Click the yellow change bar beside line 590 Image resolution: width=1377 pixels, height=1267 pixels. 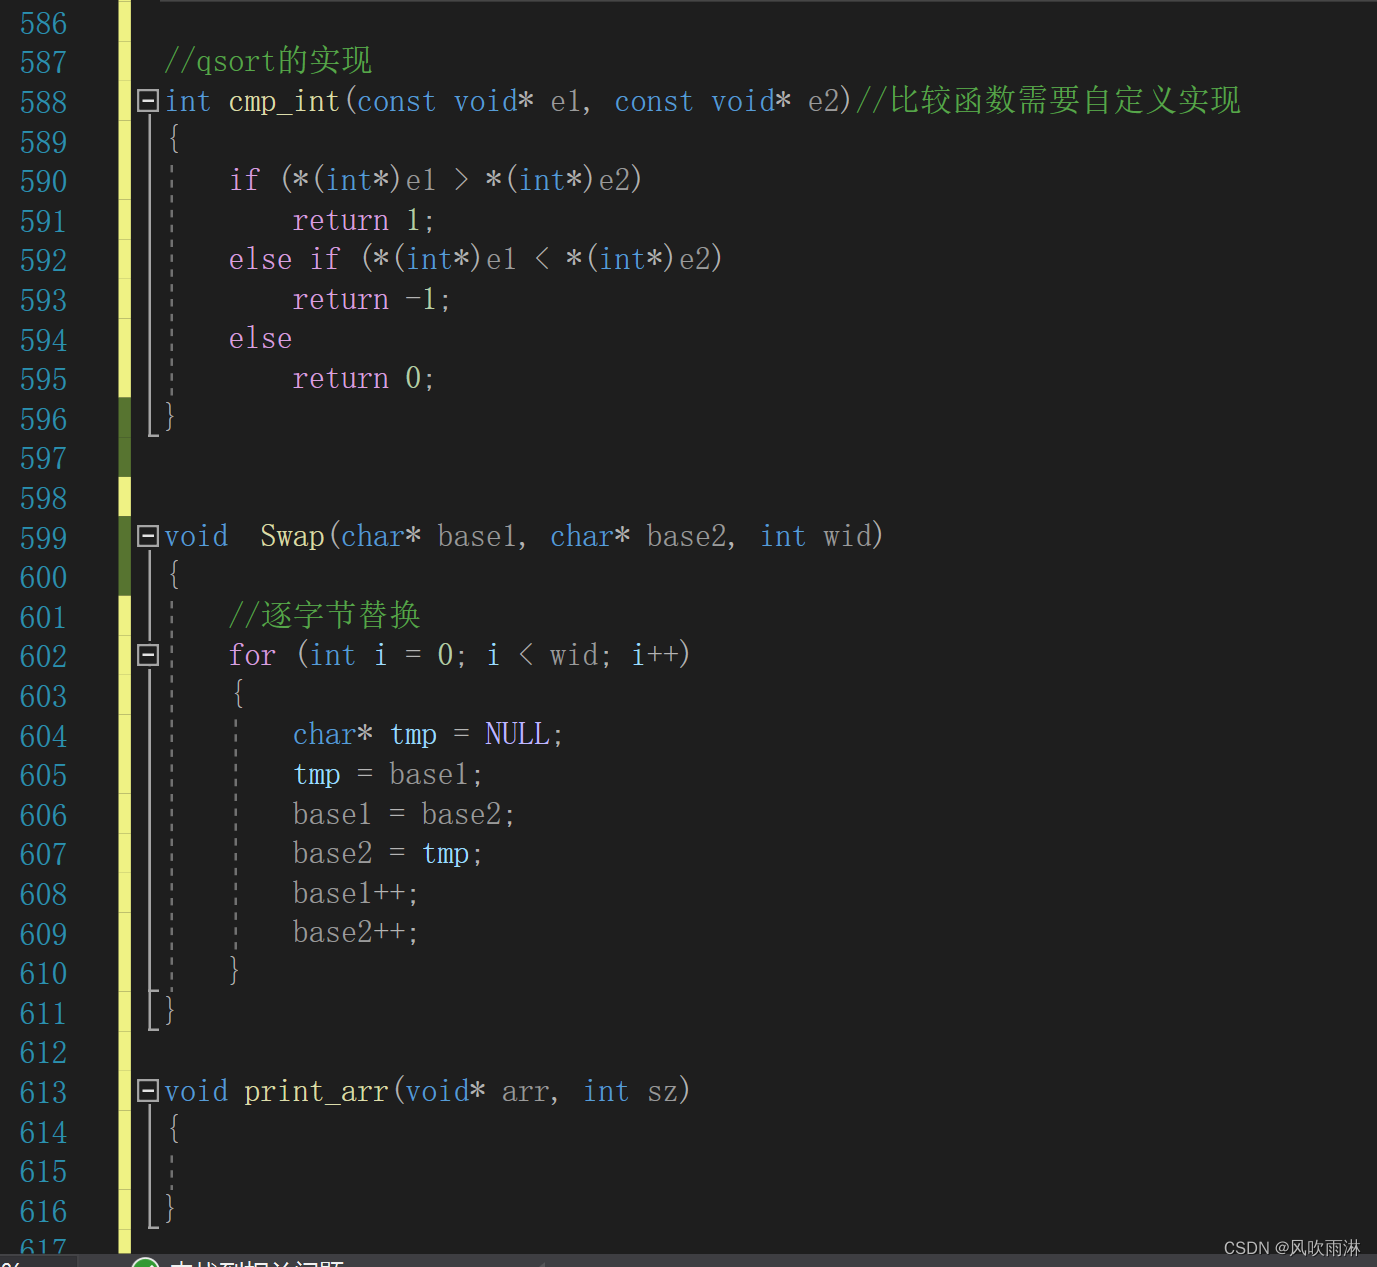[x=123, y=181]
